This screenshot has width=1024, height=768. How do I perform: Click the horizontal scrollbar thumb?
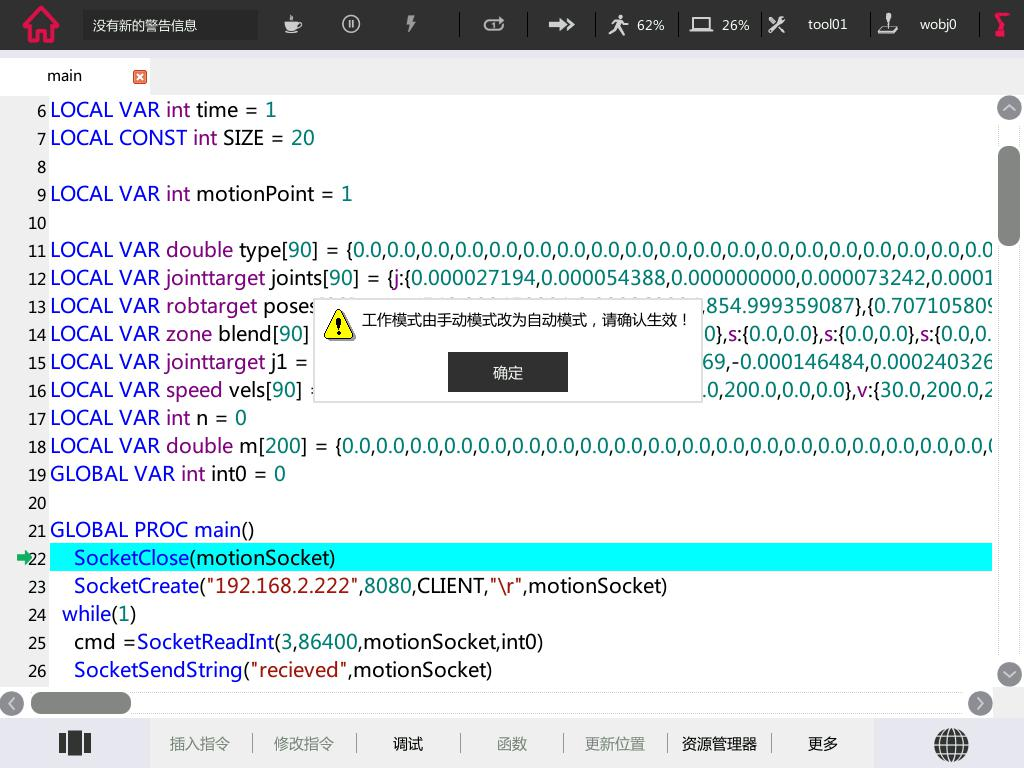80,703
